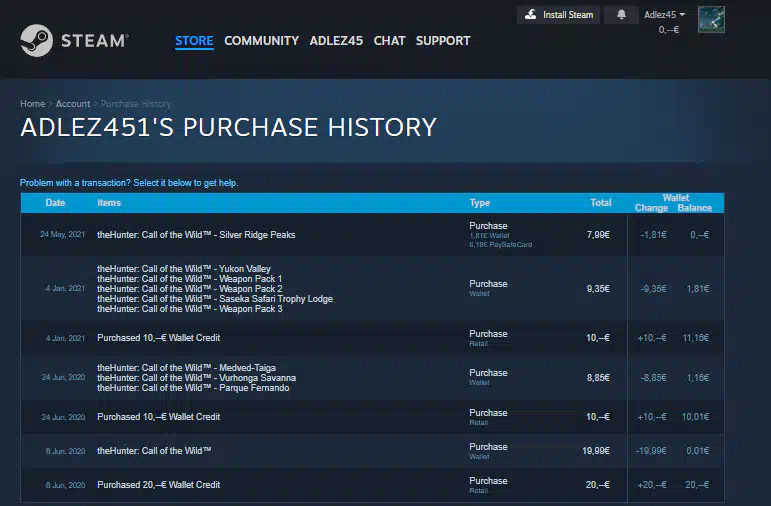Click the Install Steam button
The image size is (771, 506).
[558, 15]
